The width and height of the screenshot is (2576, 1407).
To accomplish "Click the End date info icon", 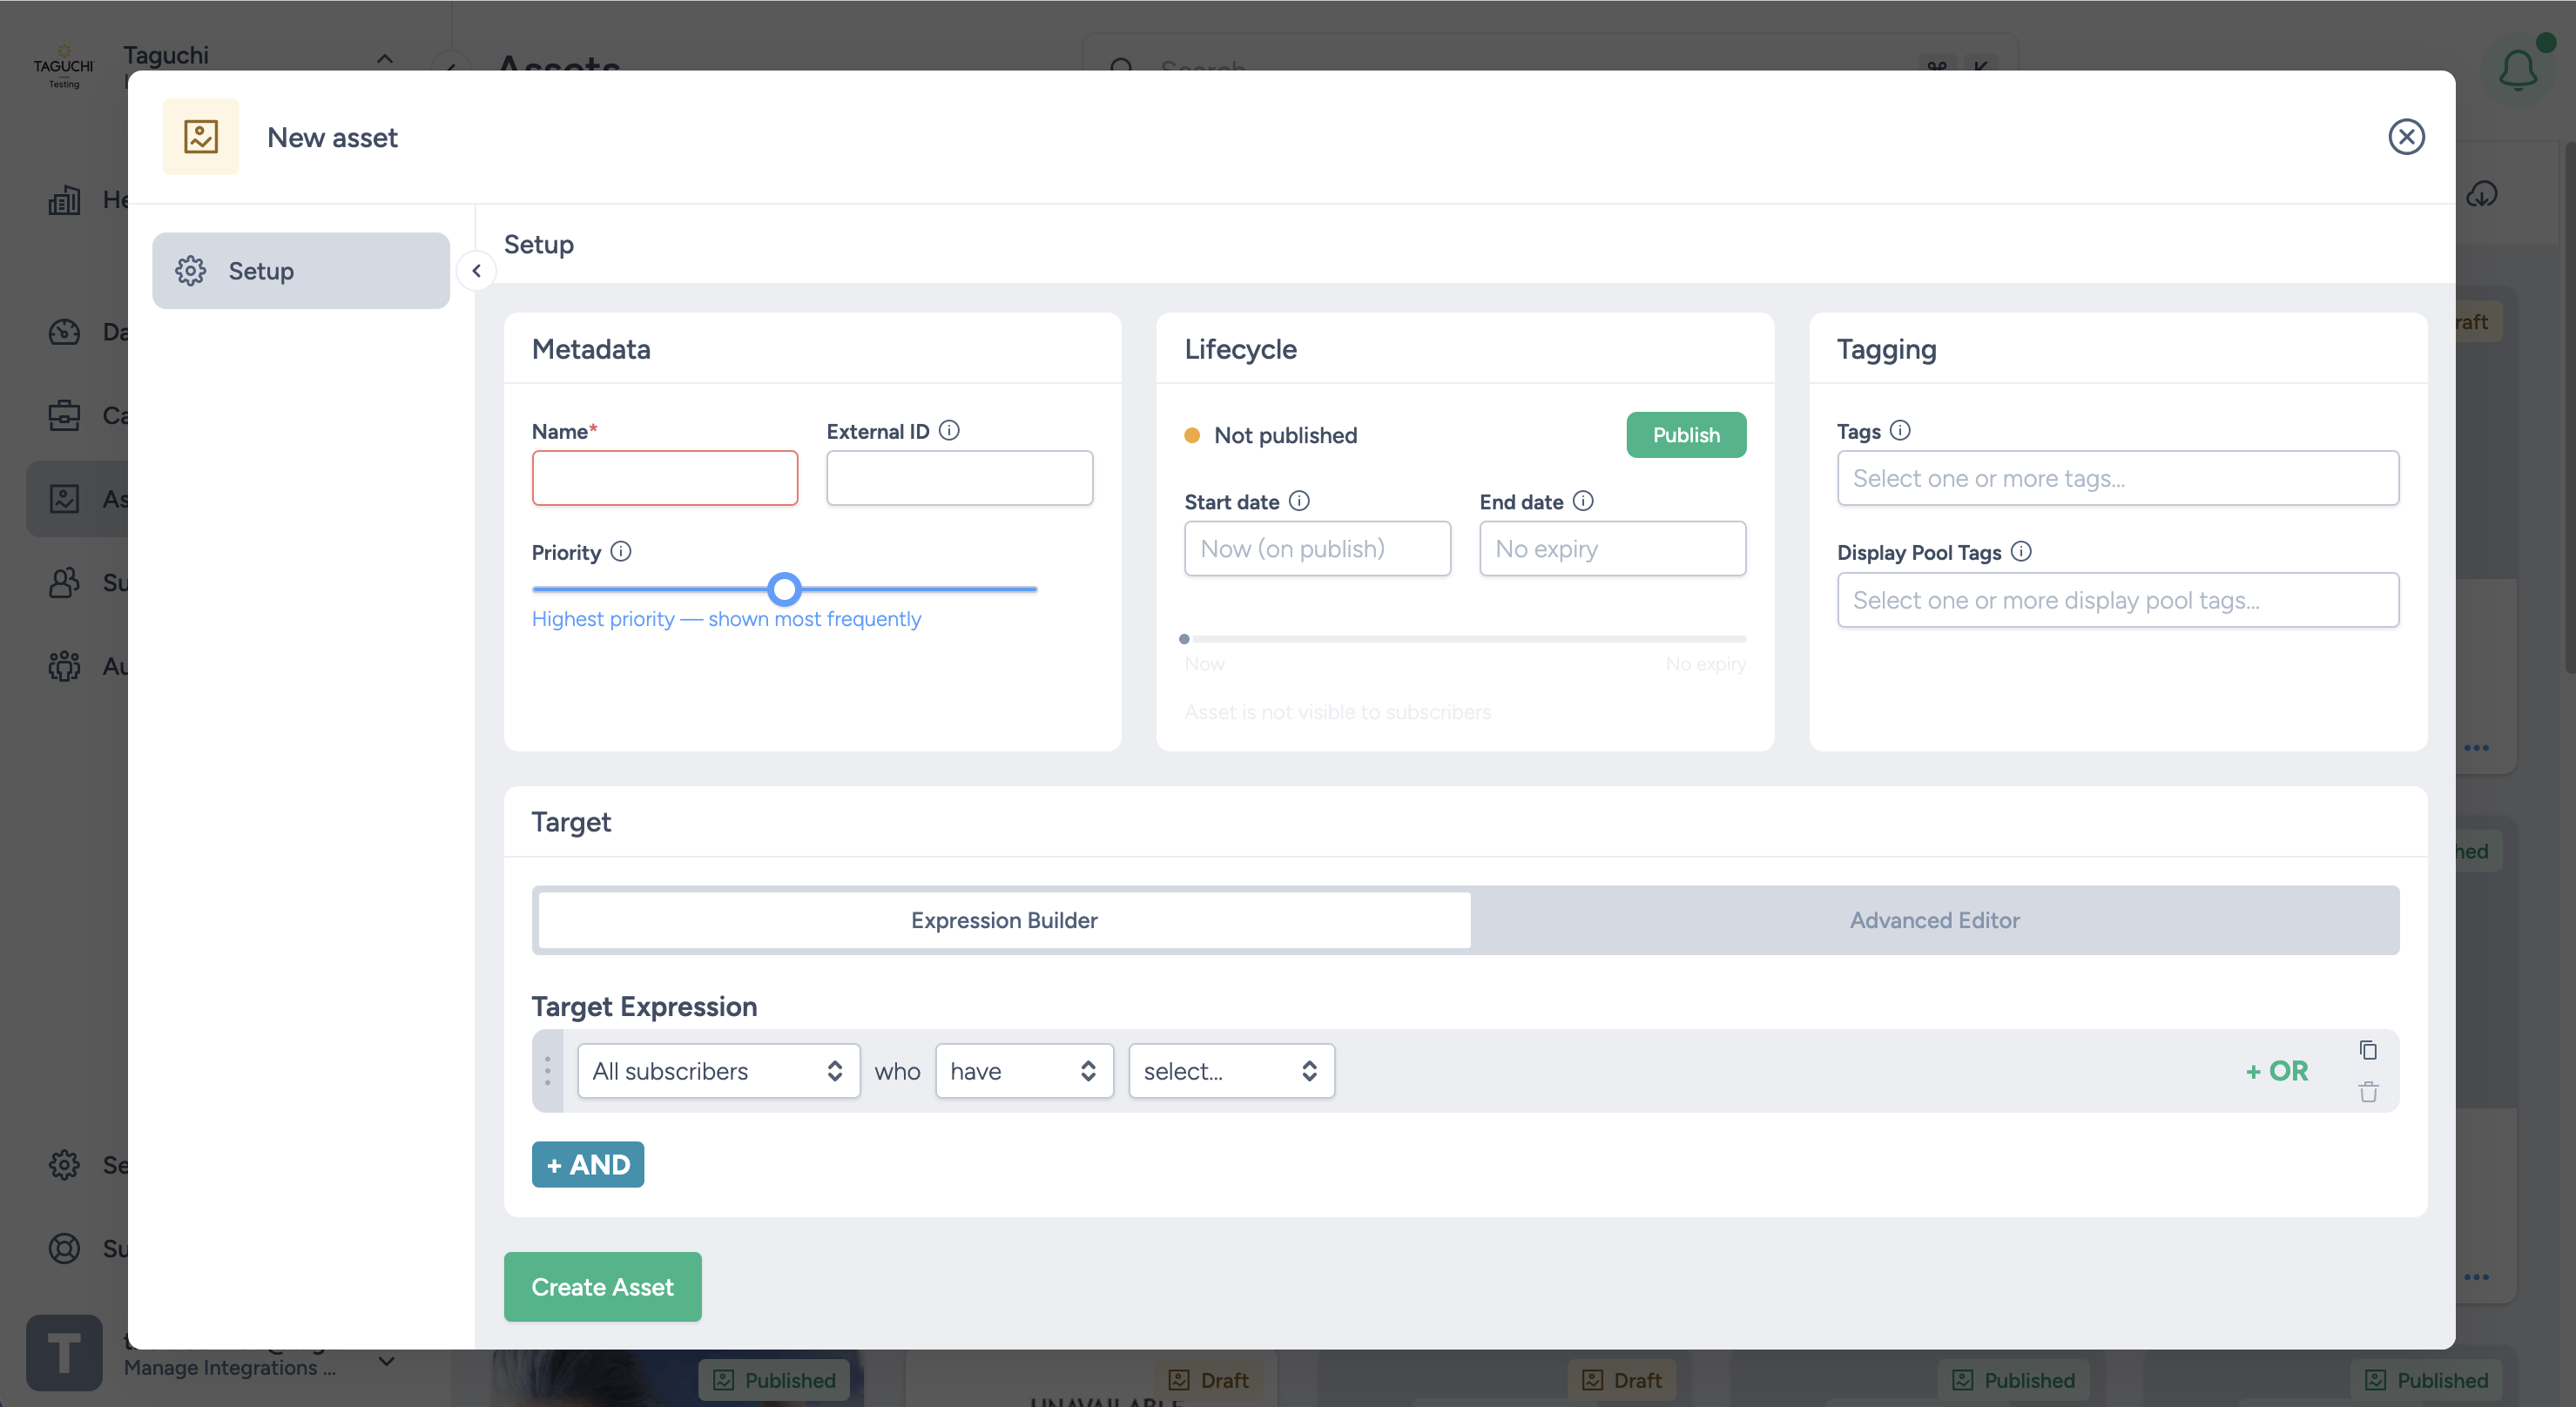I will pyautogui.click(x=1583, y=501).
